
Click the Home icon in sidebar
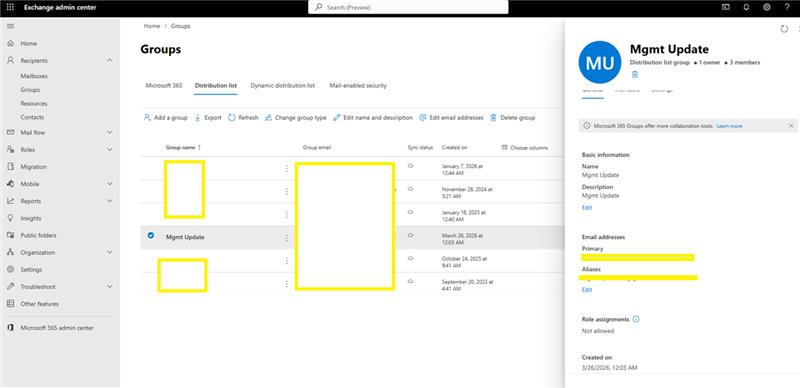10,43
